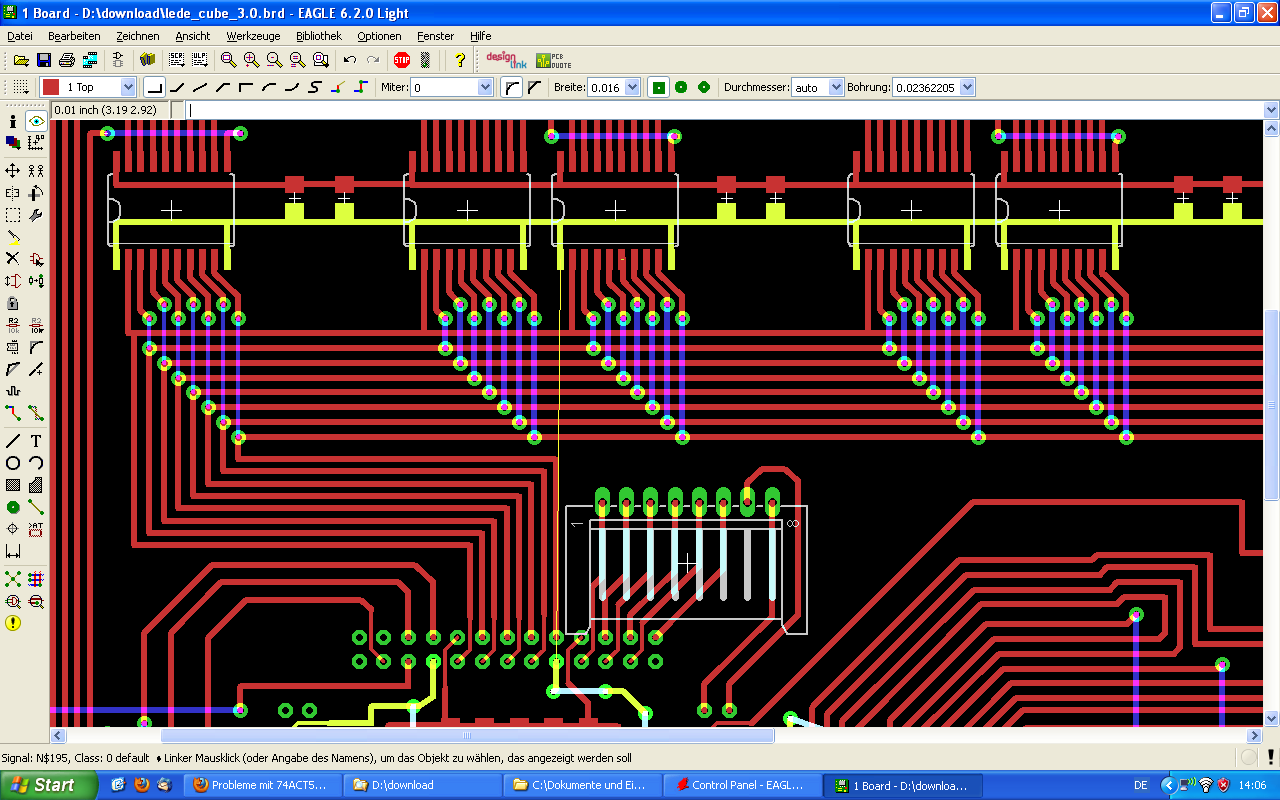Expand the Breite width dropdown

(633, 87)
